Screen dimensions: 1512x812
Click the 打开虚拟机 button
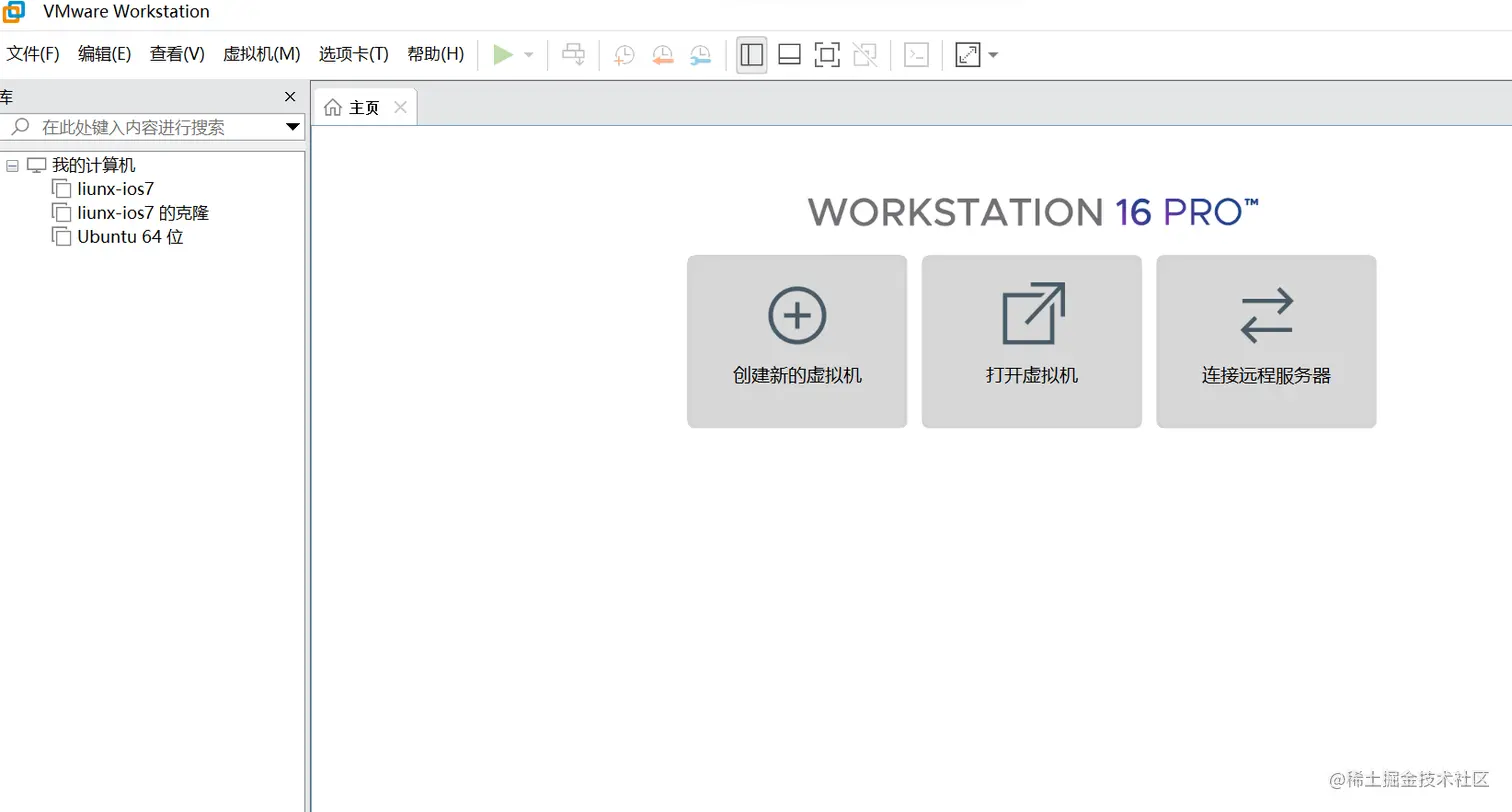pos(1032,341)
